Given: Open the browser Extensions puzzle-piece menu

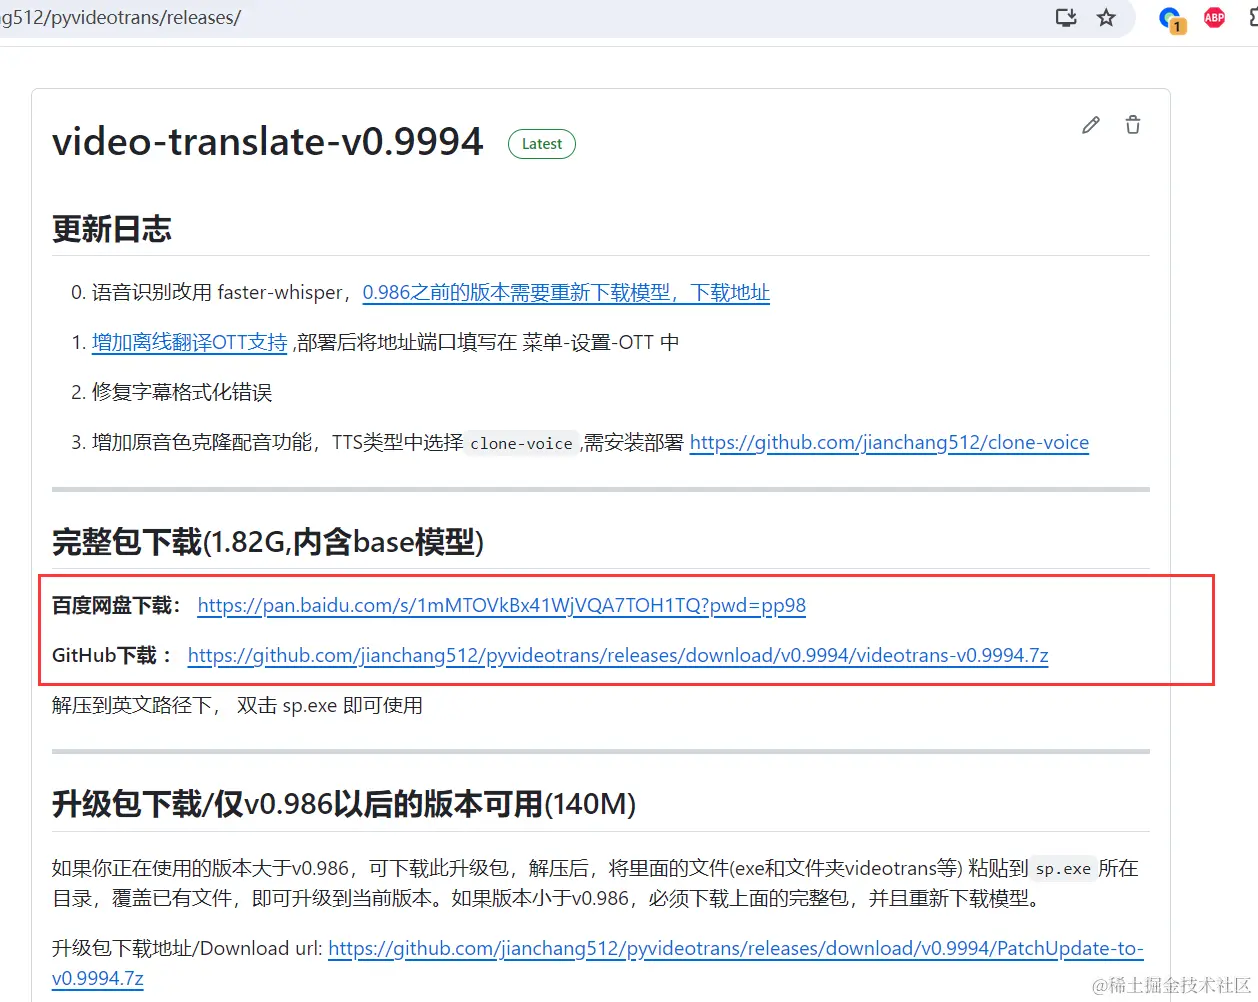Looking at the screenshot, I should pos(1253,17).
